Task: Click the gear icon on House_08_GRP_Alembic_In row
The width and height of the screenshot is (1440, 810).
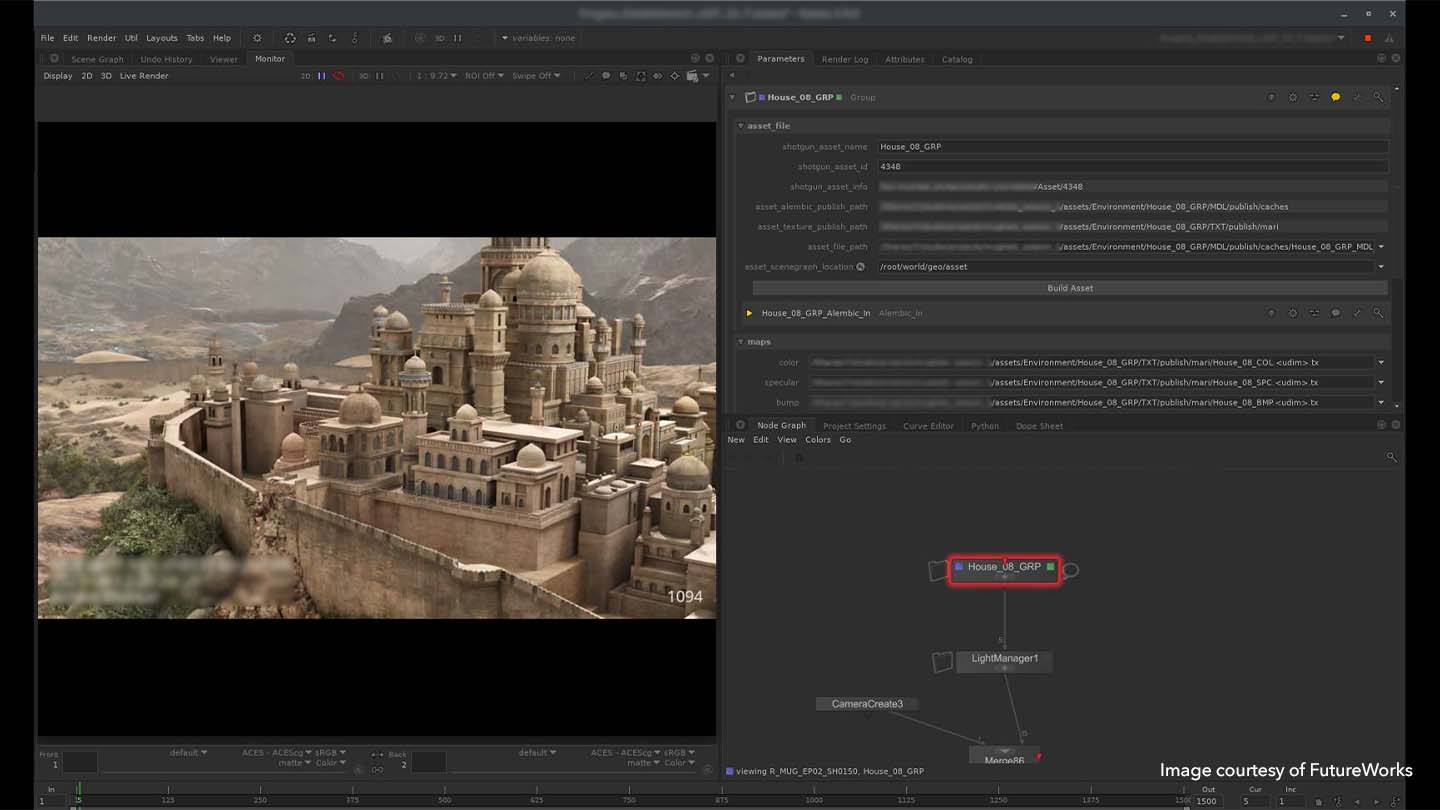Action: [x=1293, y=313]
